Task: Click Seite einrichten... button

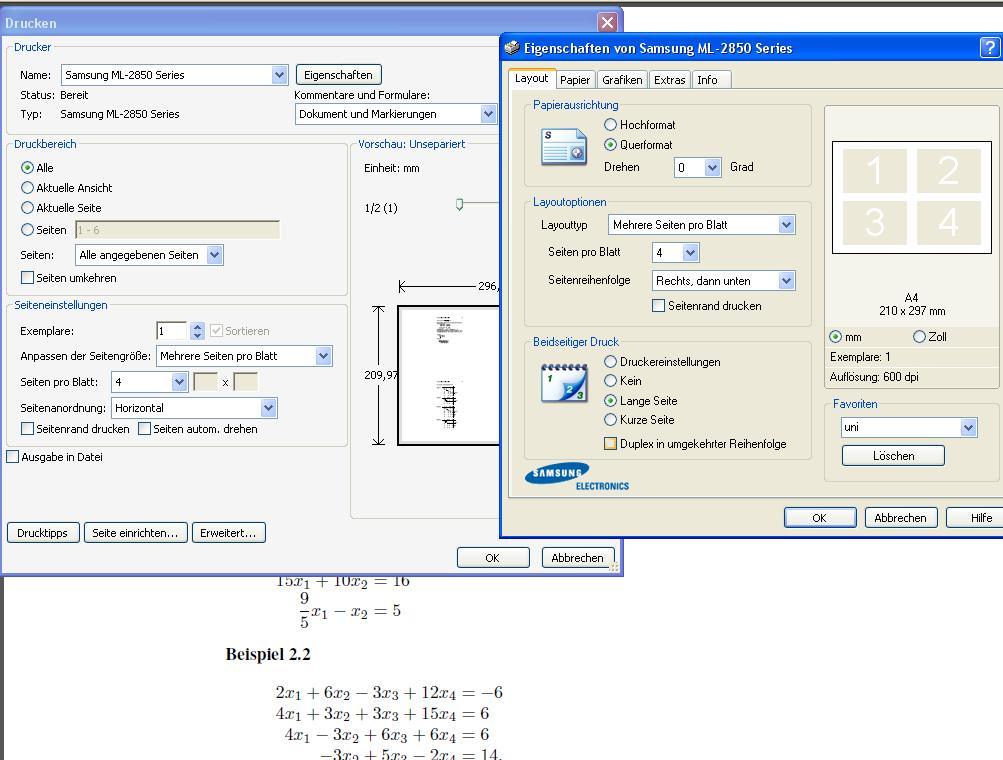Action: click(x=136, y=533)
